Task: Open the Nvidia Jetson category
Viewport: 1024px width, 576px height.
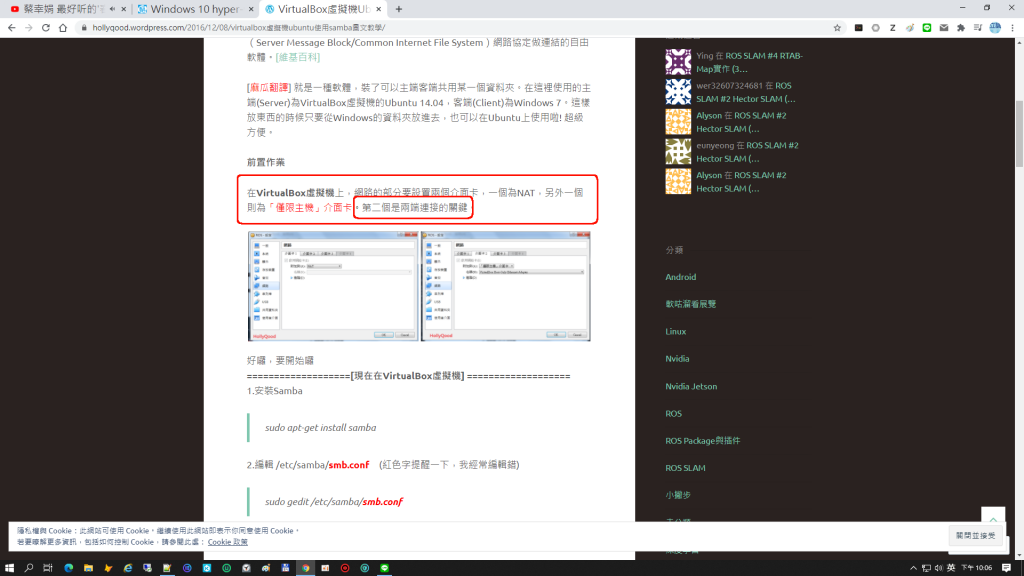Action: (x=691, y=387)
